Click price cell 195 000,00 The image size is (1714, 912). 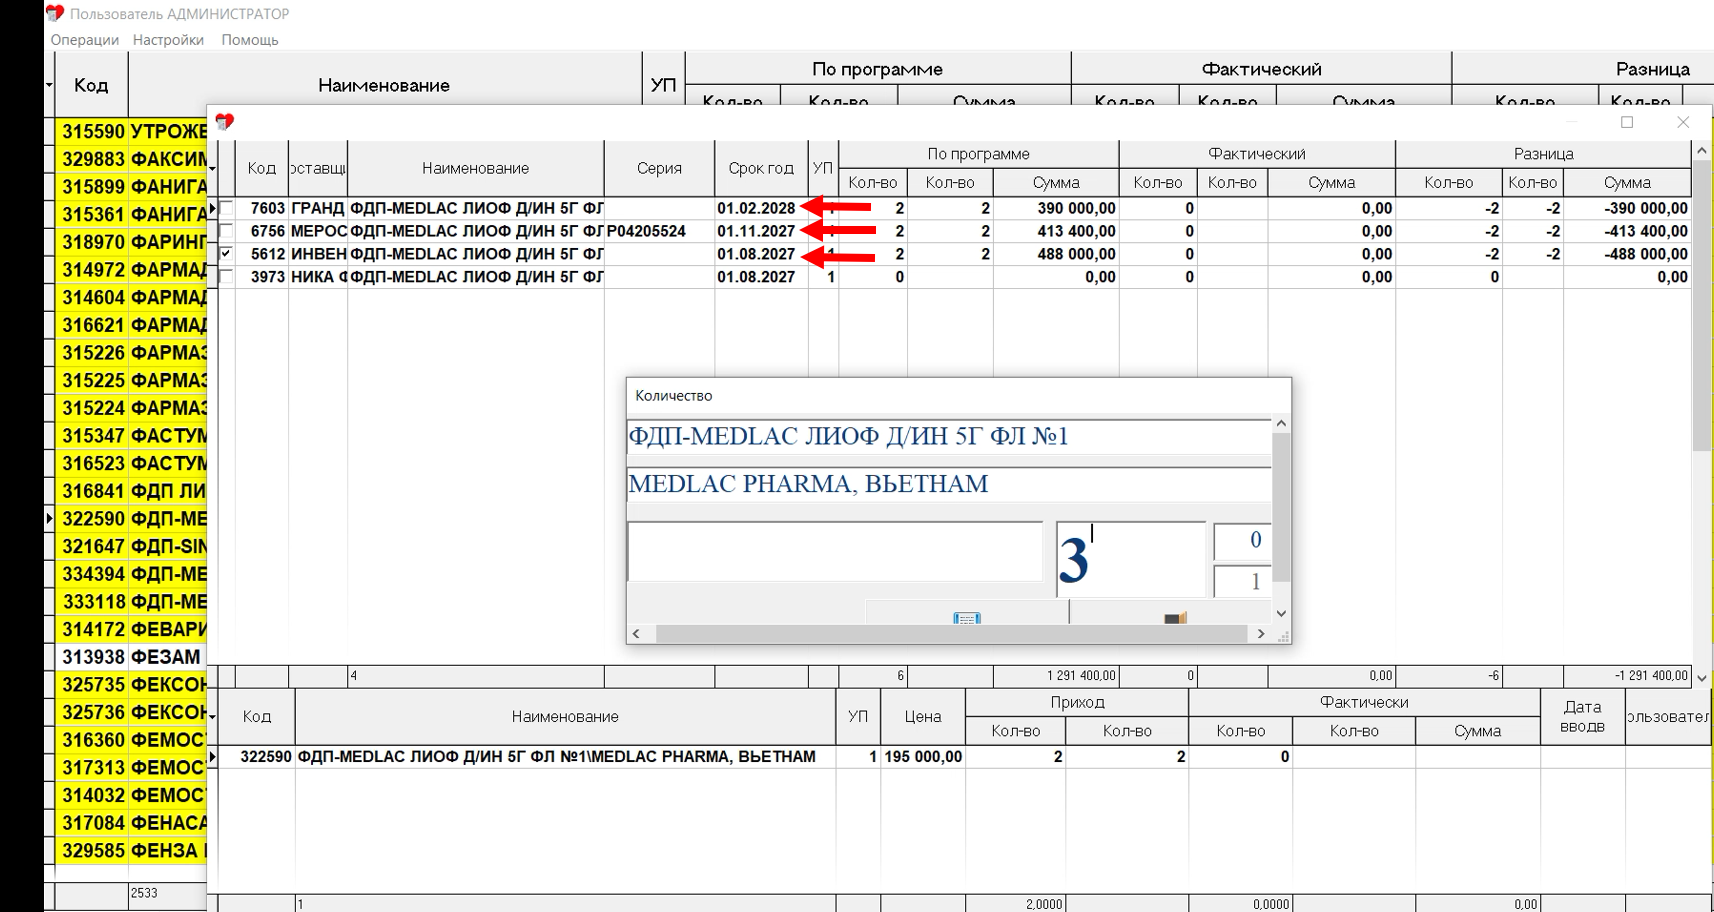point(923,757)
